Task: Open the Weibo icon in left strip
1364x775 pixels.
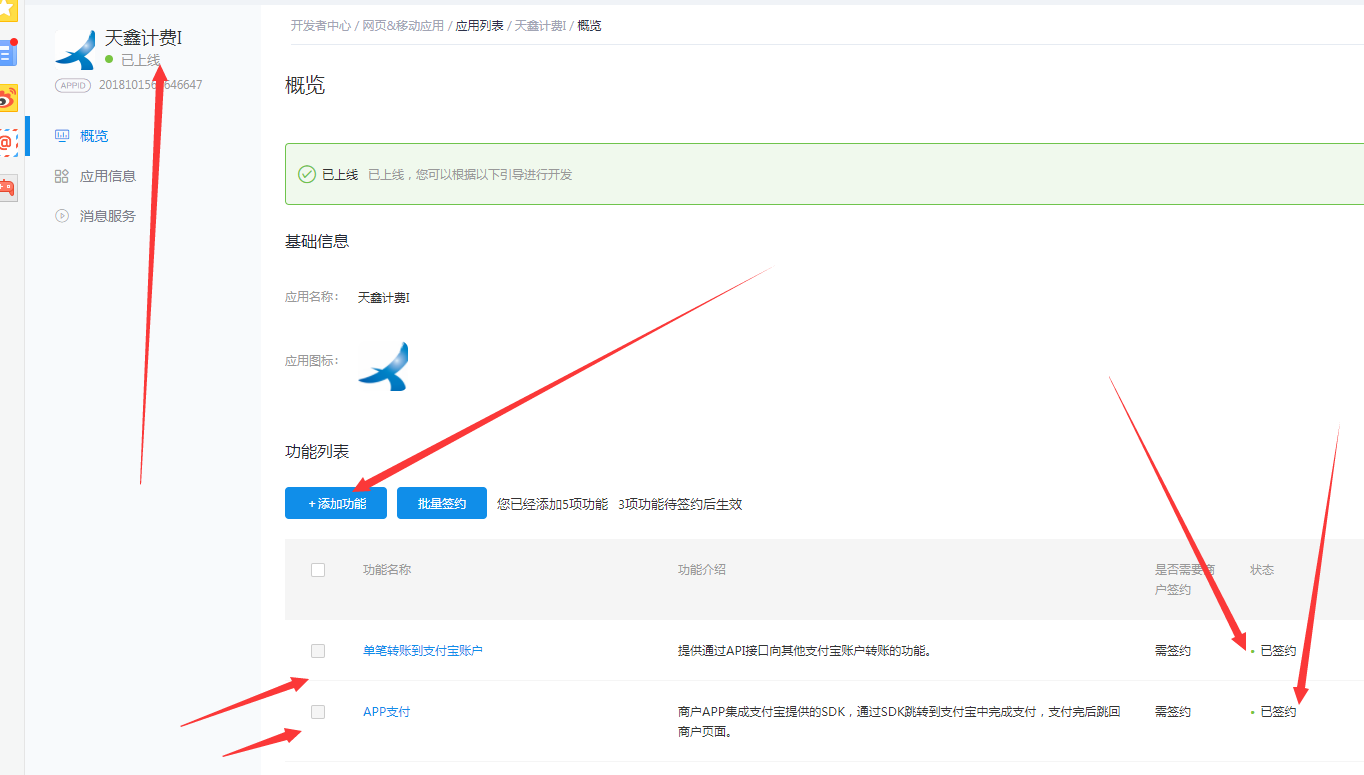Action: pos(8,98)
